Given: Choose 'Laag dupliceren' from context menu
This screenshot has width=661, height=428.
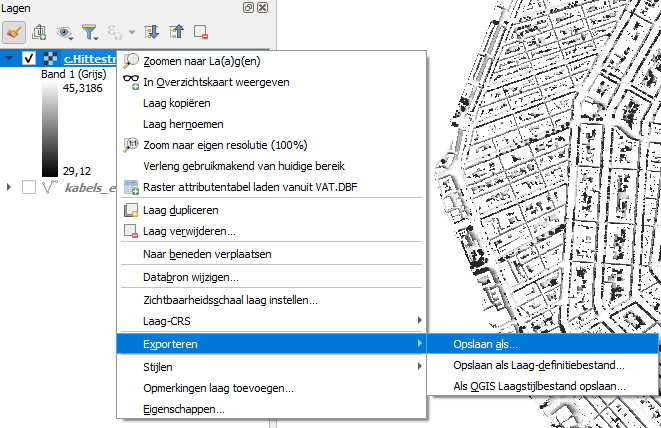Looking at the screenshot, I should click(271, 210).
